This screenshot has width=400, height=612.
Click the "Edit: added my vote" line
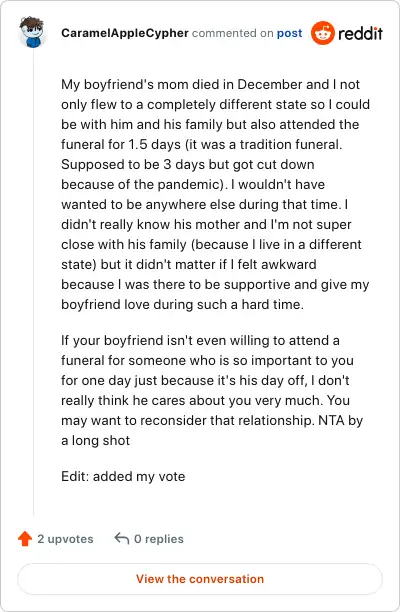123,477
